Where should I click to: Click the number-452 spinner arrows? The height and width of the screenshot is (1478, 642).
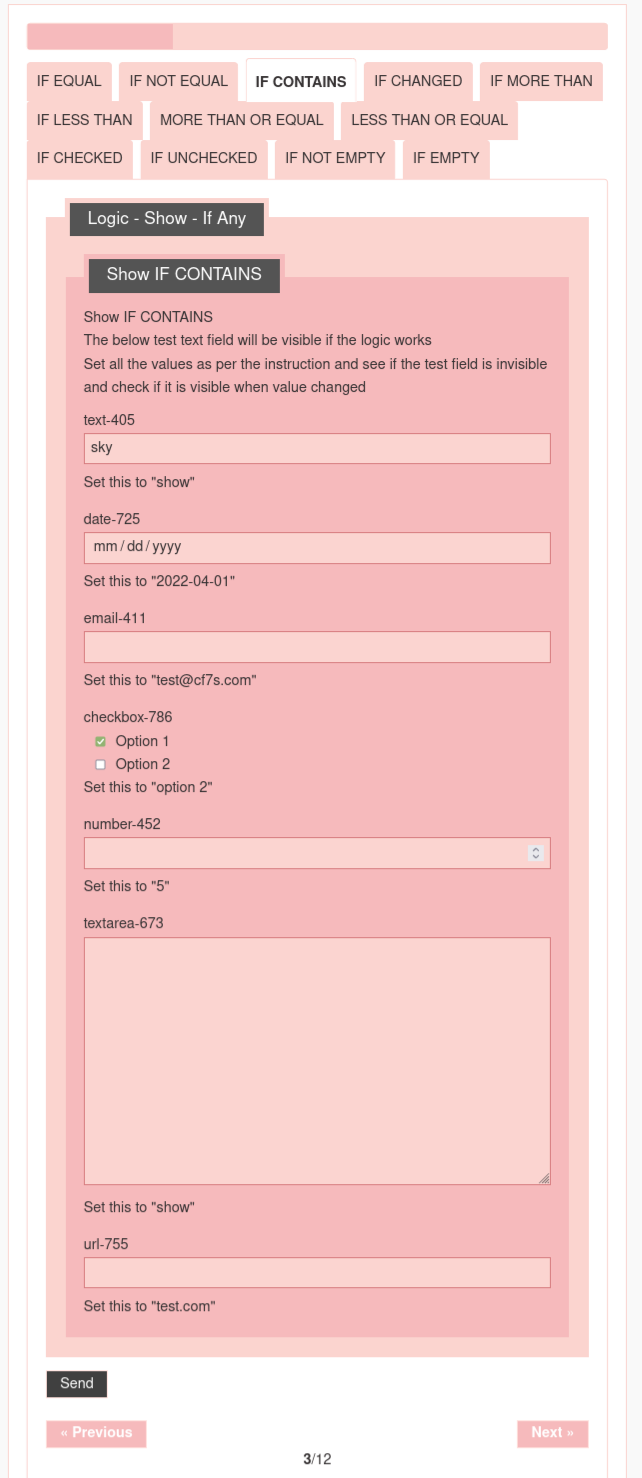point(536,853)
